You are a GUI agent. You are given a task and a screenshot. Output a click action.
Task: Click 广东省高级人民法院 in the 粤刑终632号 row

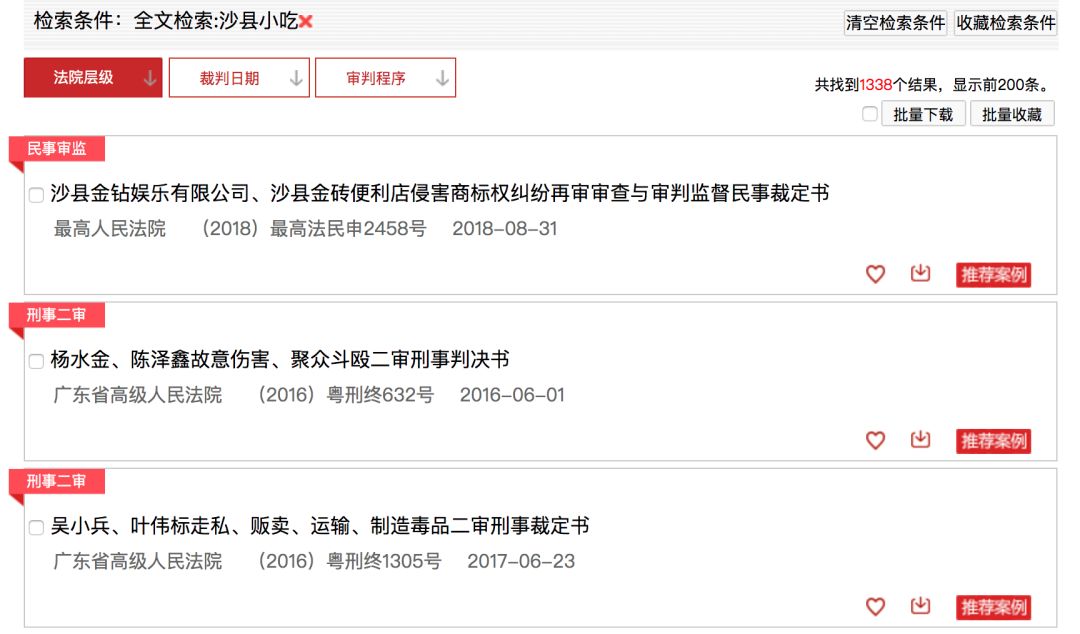(x=138, y=395)
